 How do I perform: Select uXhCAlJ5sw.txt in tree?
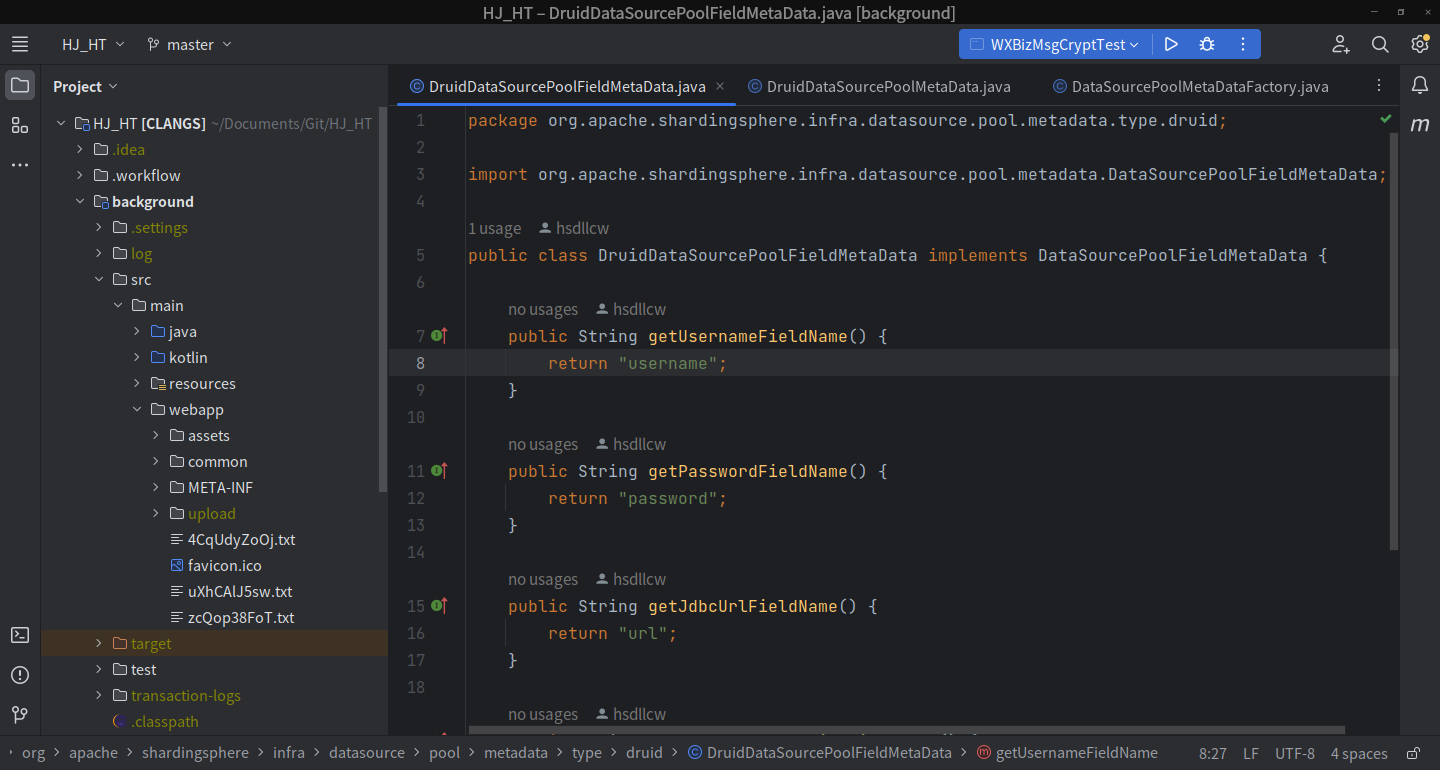[x=230, y=592]
